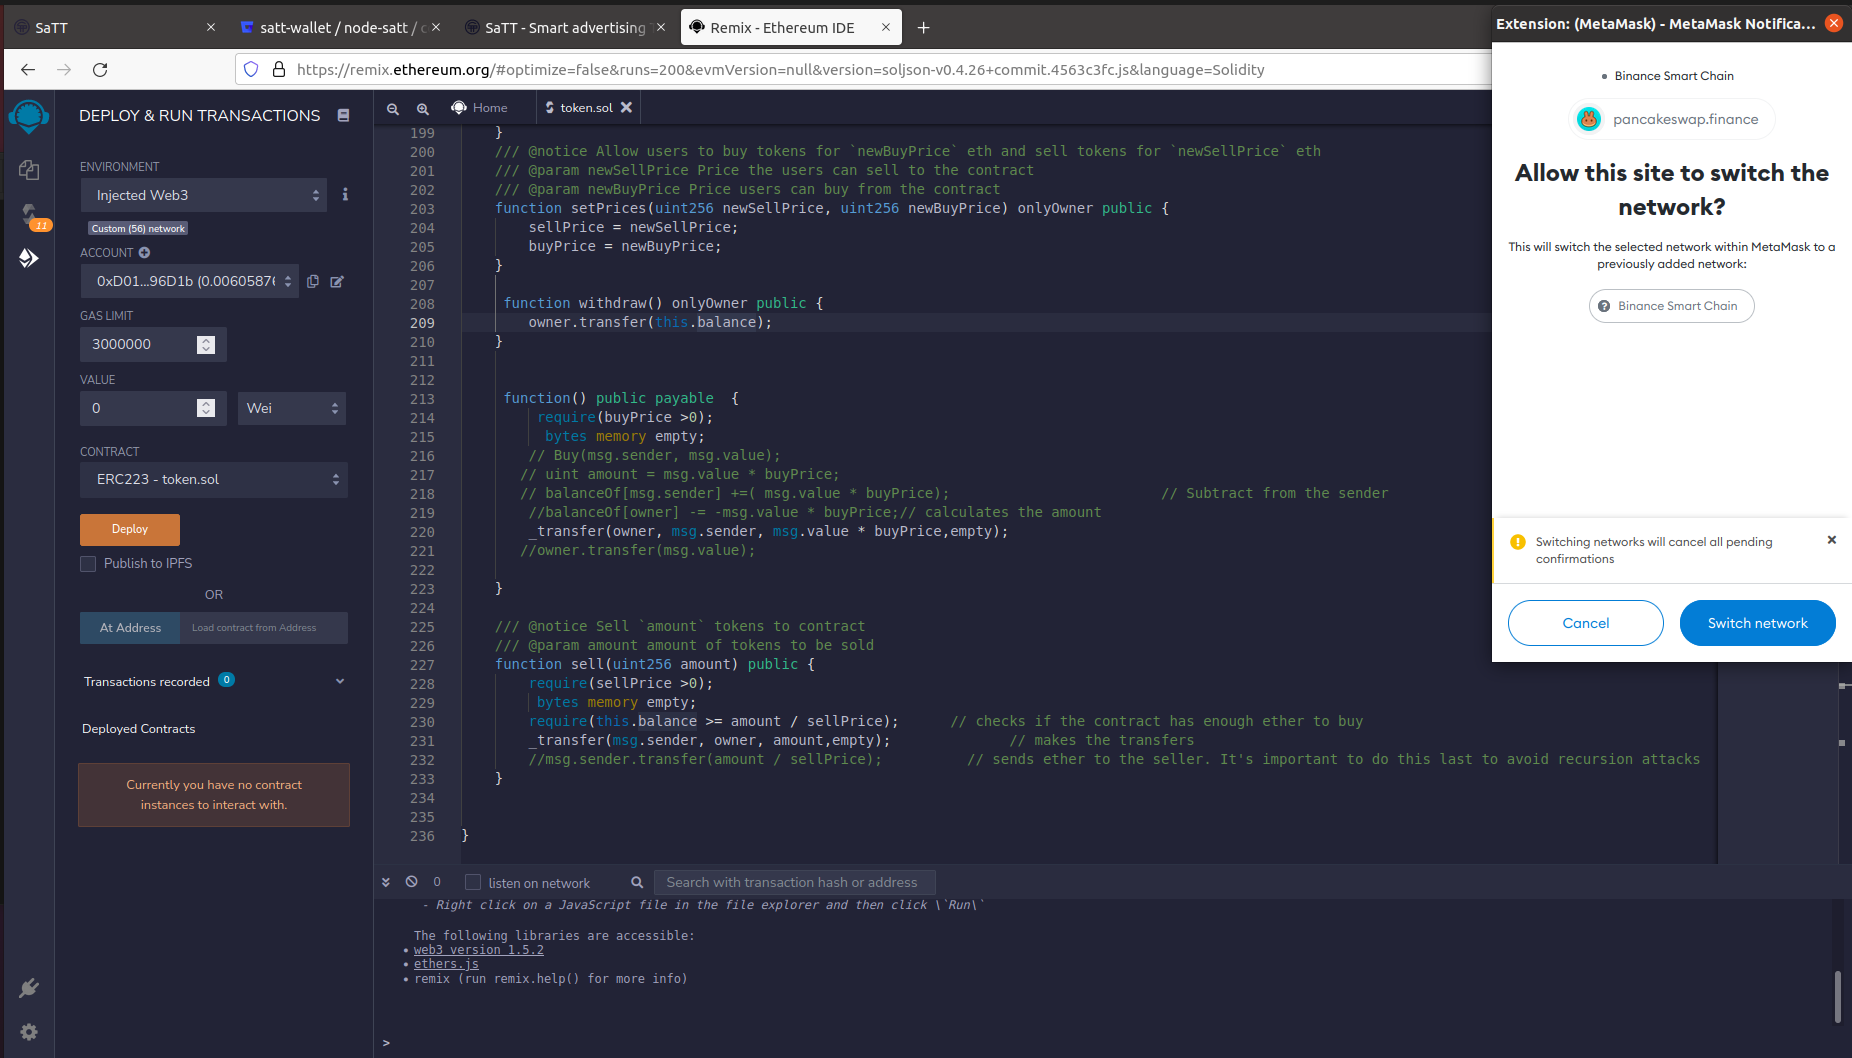Open the documentation book icon in panel header
Screen dimensions: 1852x1058
point(343,116)
